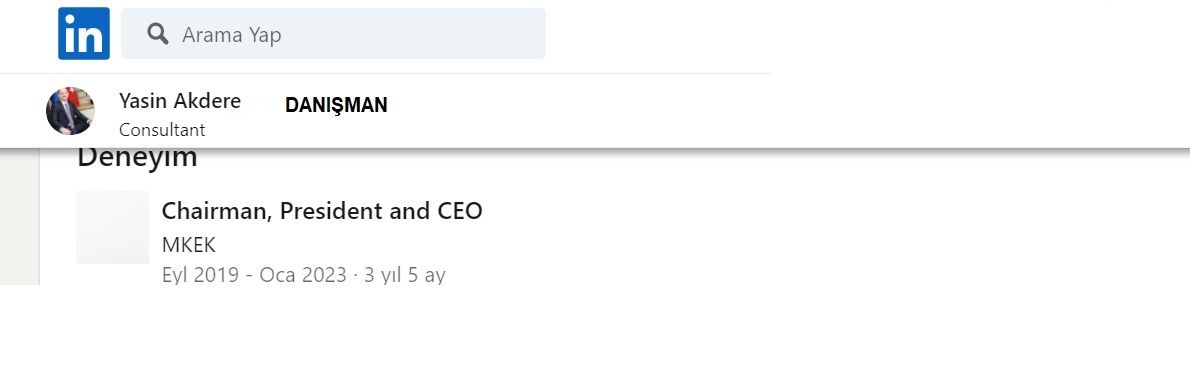Click blank space right of Arama Yap field
1190x368 pixels.
tap(658, 33)
